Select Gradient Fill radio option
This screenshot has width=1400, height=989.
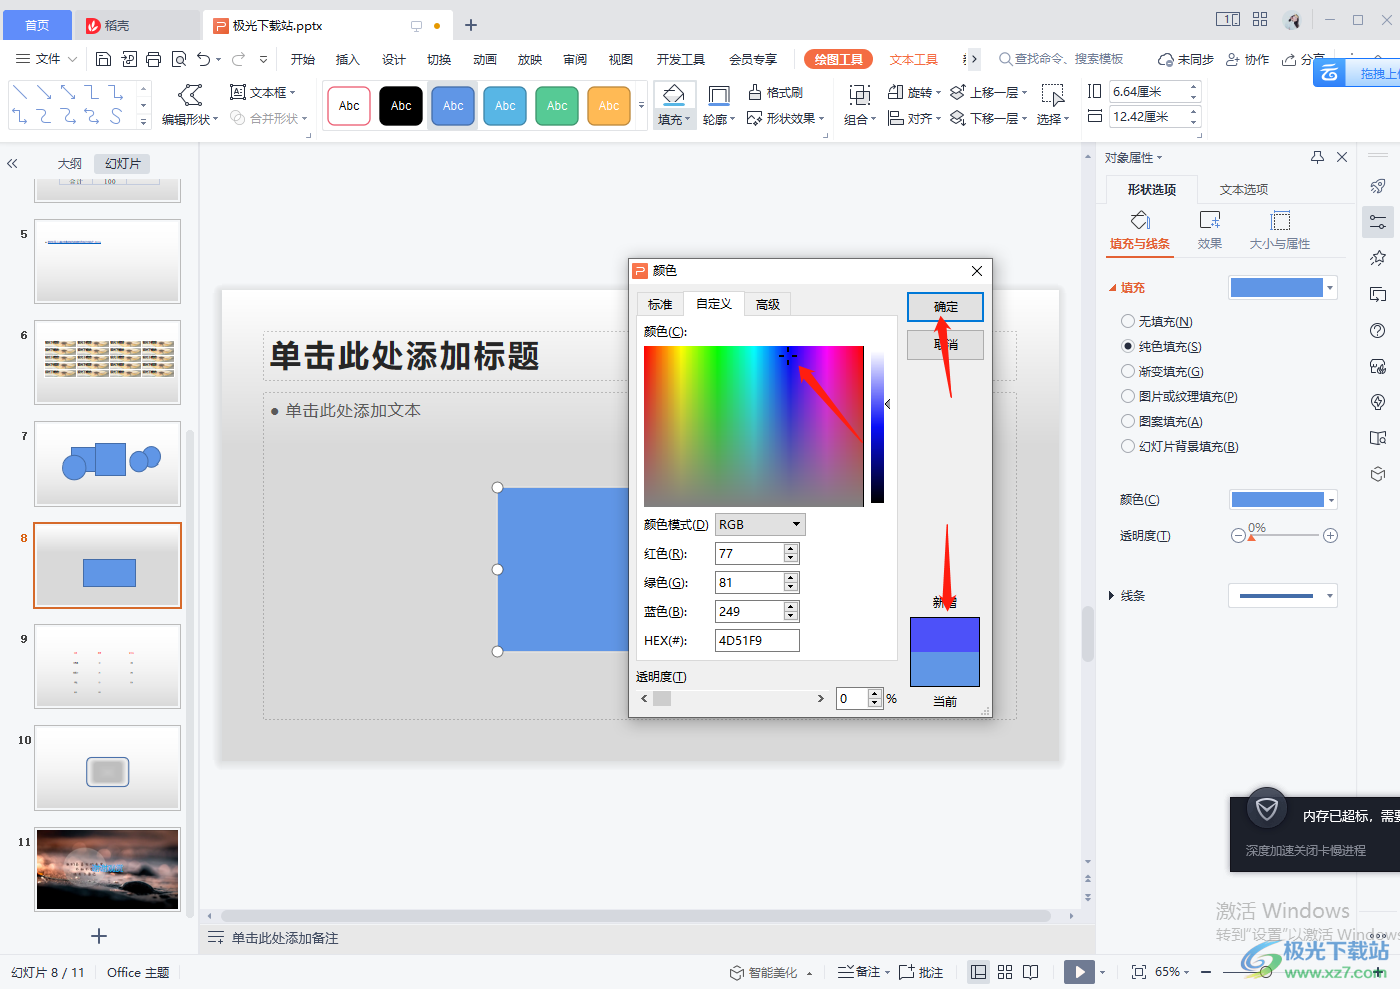coord(1128,371)
